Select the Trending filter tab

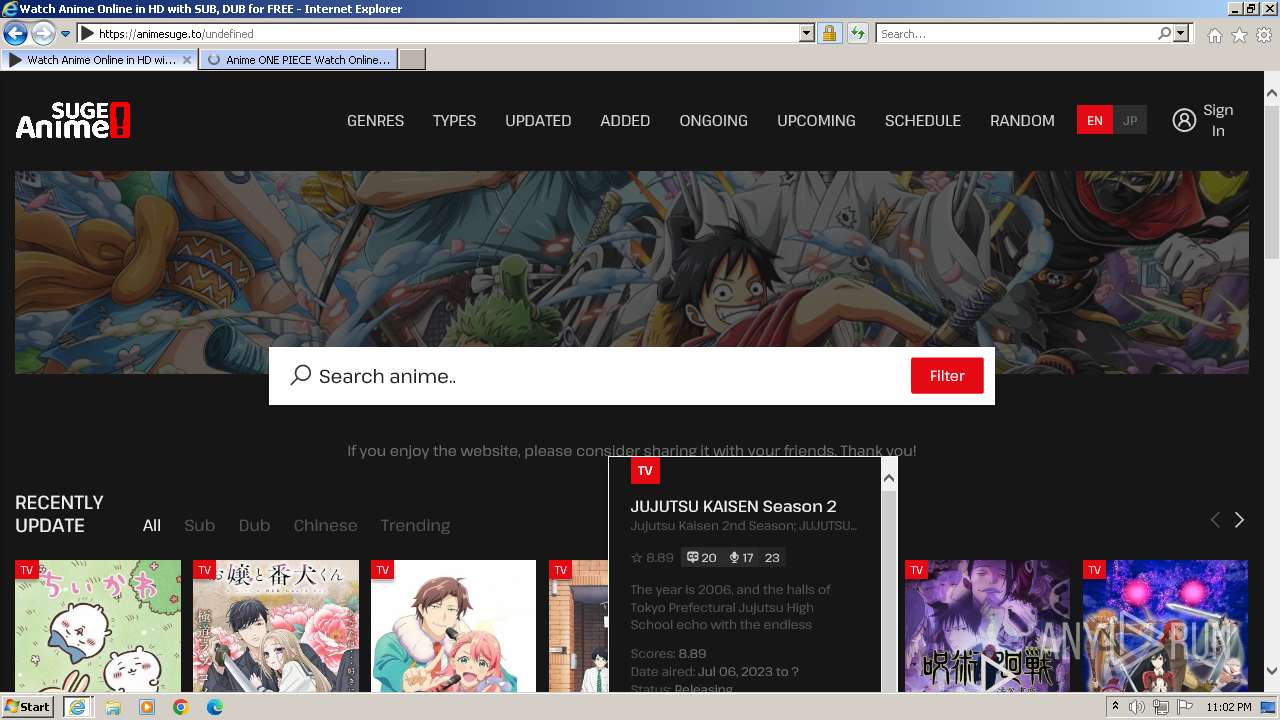[415, 525]
